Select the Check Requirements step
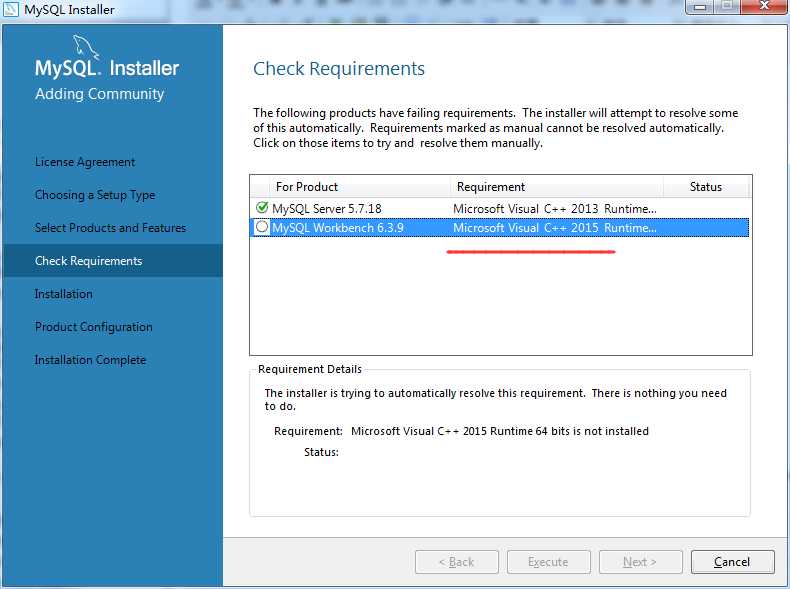 (112, 260)
